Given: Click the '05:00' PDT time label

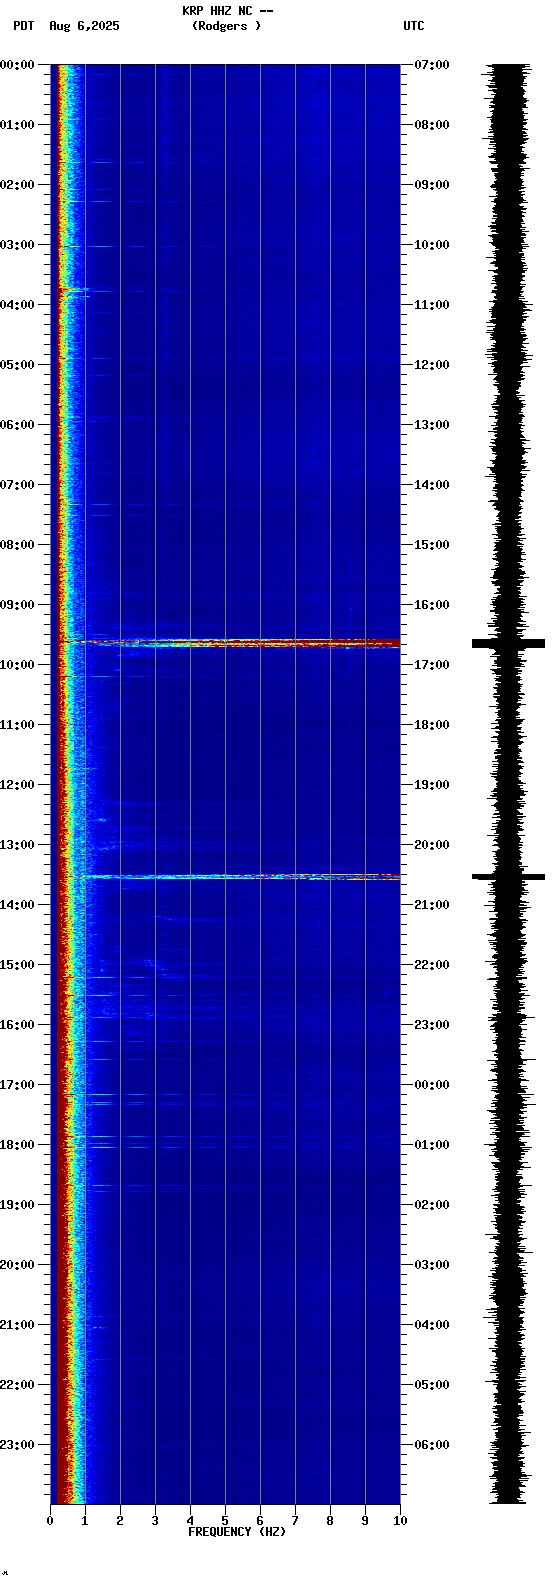Looking at the screenshot, I should click(x=17, y=365).
